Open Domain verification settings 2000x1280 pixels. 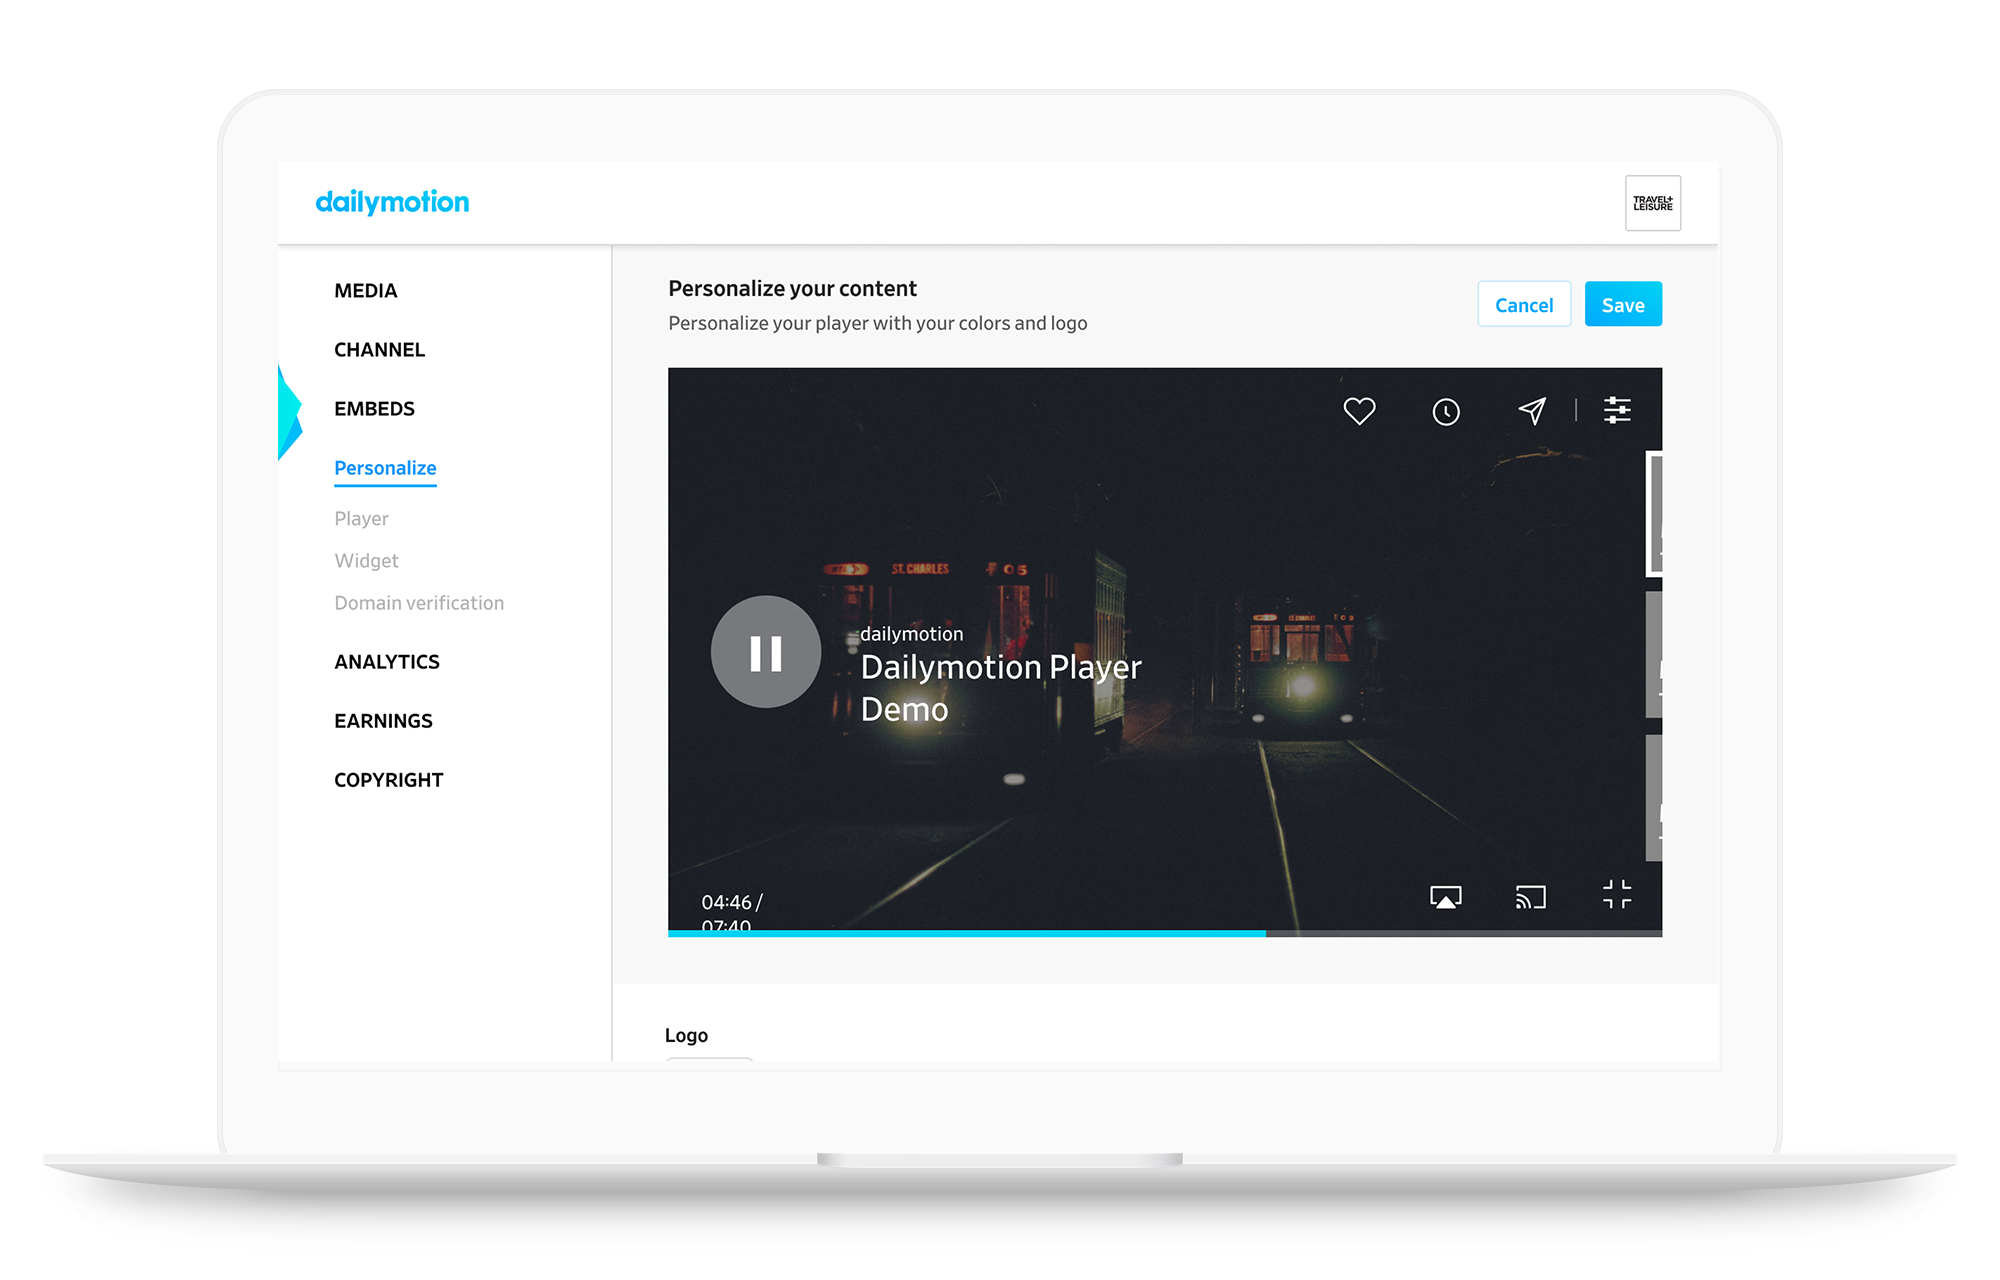click(419, 603)
